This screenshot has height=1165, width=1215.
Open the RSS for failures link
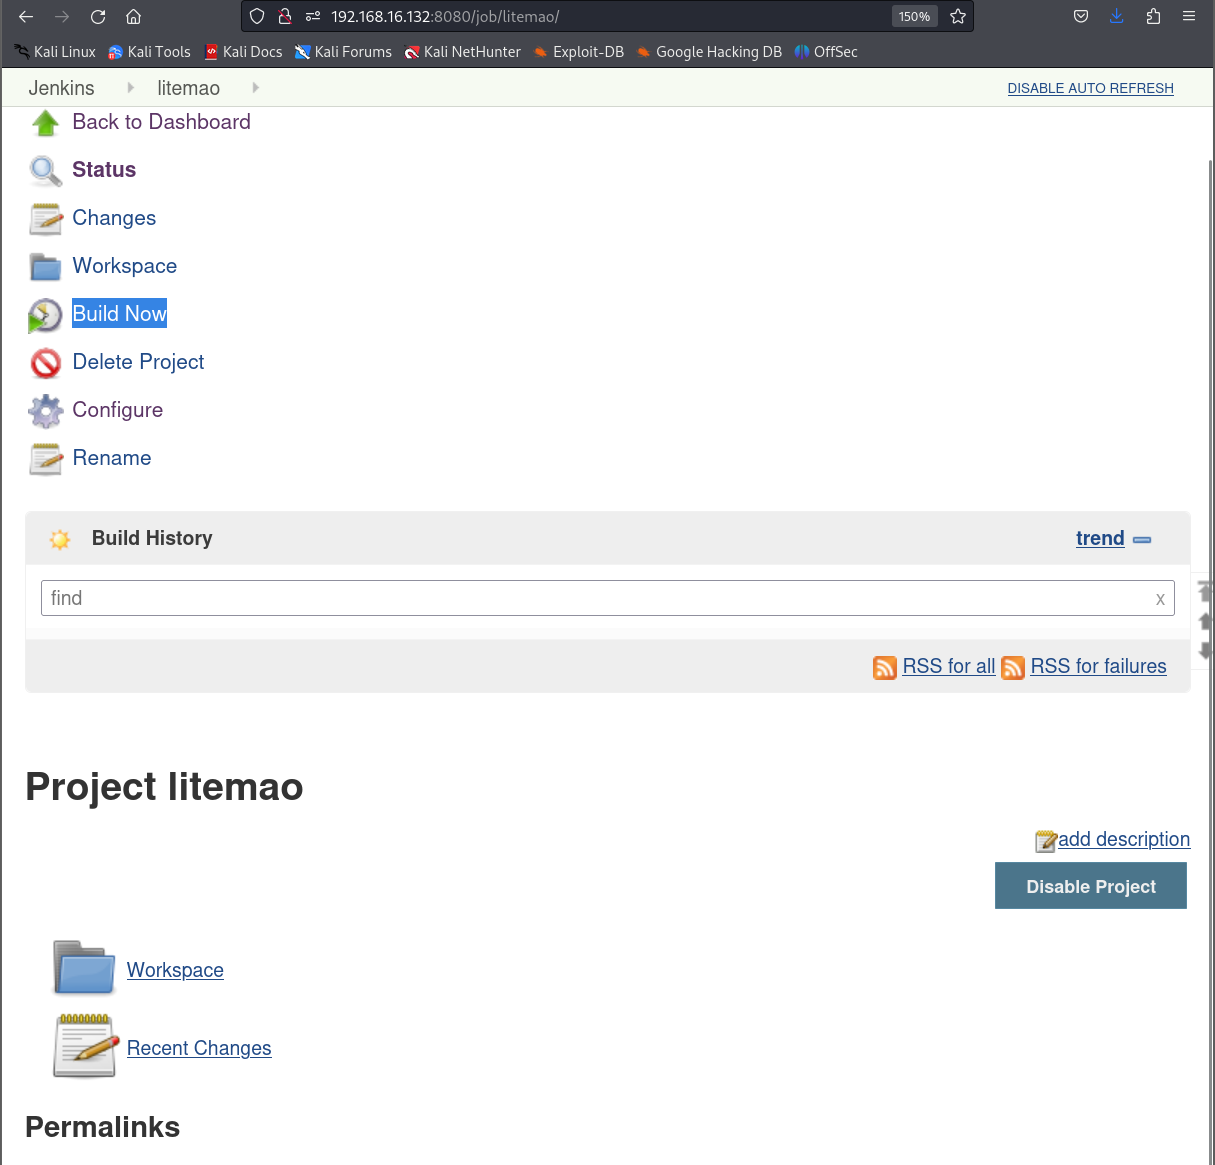[1098, 666]
